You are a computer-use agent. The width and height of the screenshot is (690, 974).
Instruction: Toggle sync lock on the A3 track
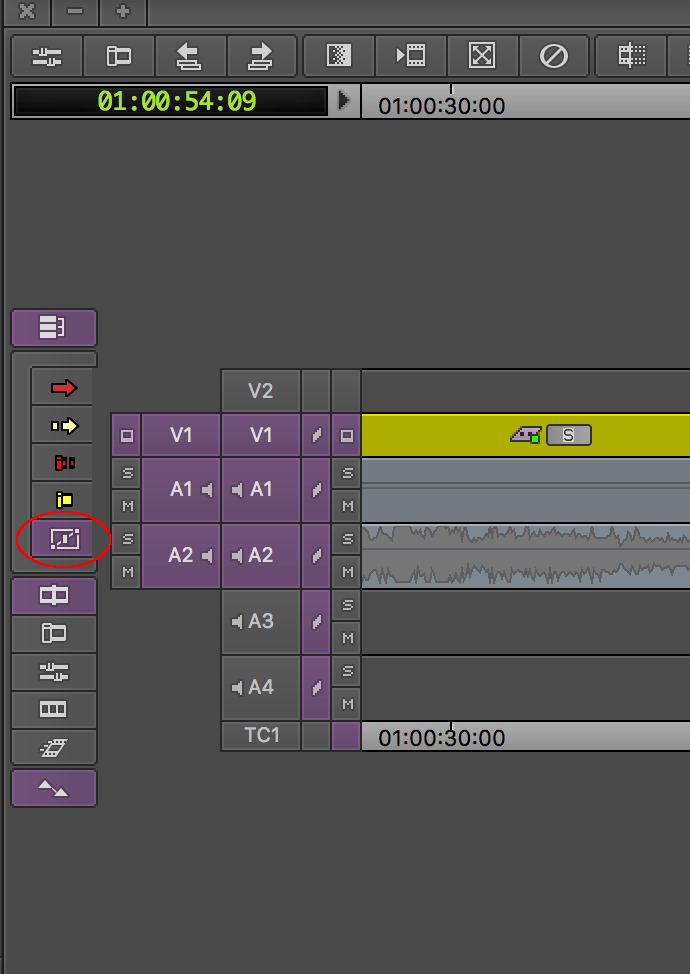316,621
